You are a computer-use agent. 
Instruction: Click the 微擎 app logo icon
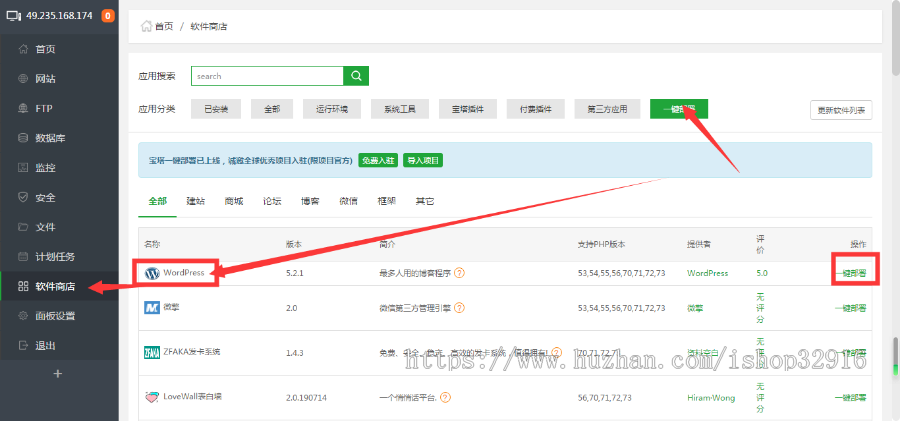[152, 308]
